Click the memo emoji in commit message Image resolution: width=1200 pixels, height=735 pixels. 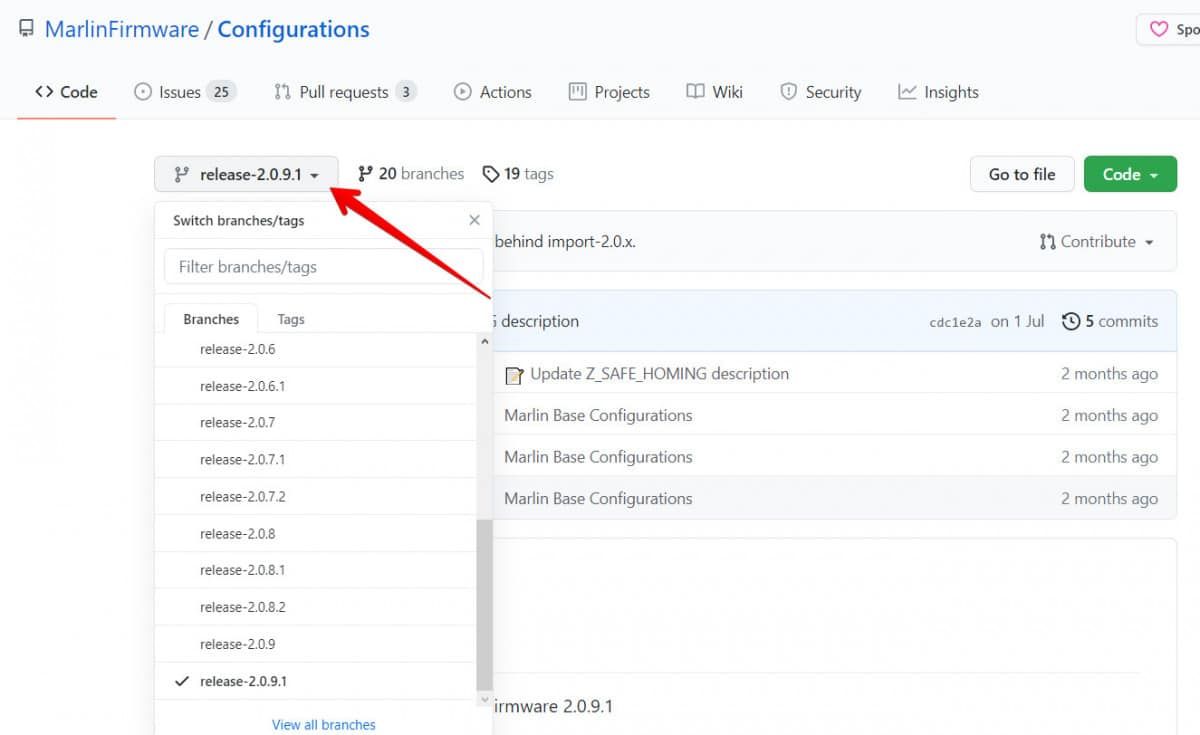click(x=514, y=375)
